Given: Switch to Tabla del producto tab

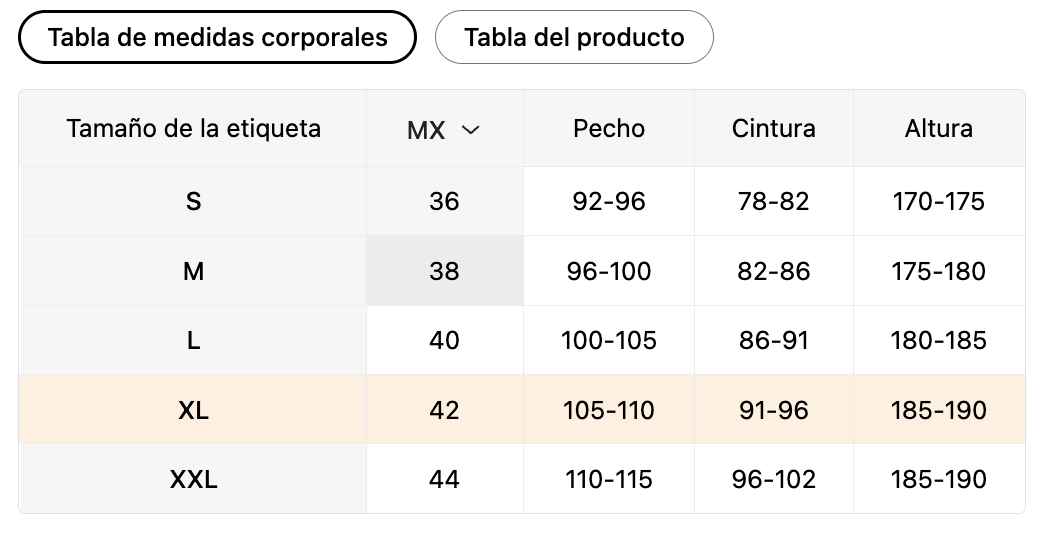Looking at the screenshot, I should tap(574, 37).
